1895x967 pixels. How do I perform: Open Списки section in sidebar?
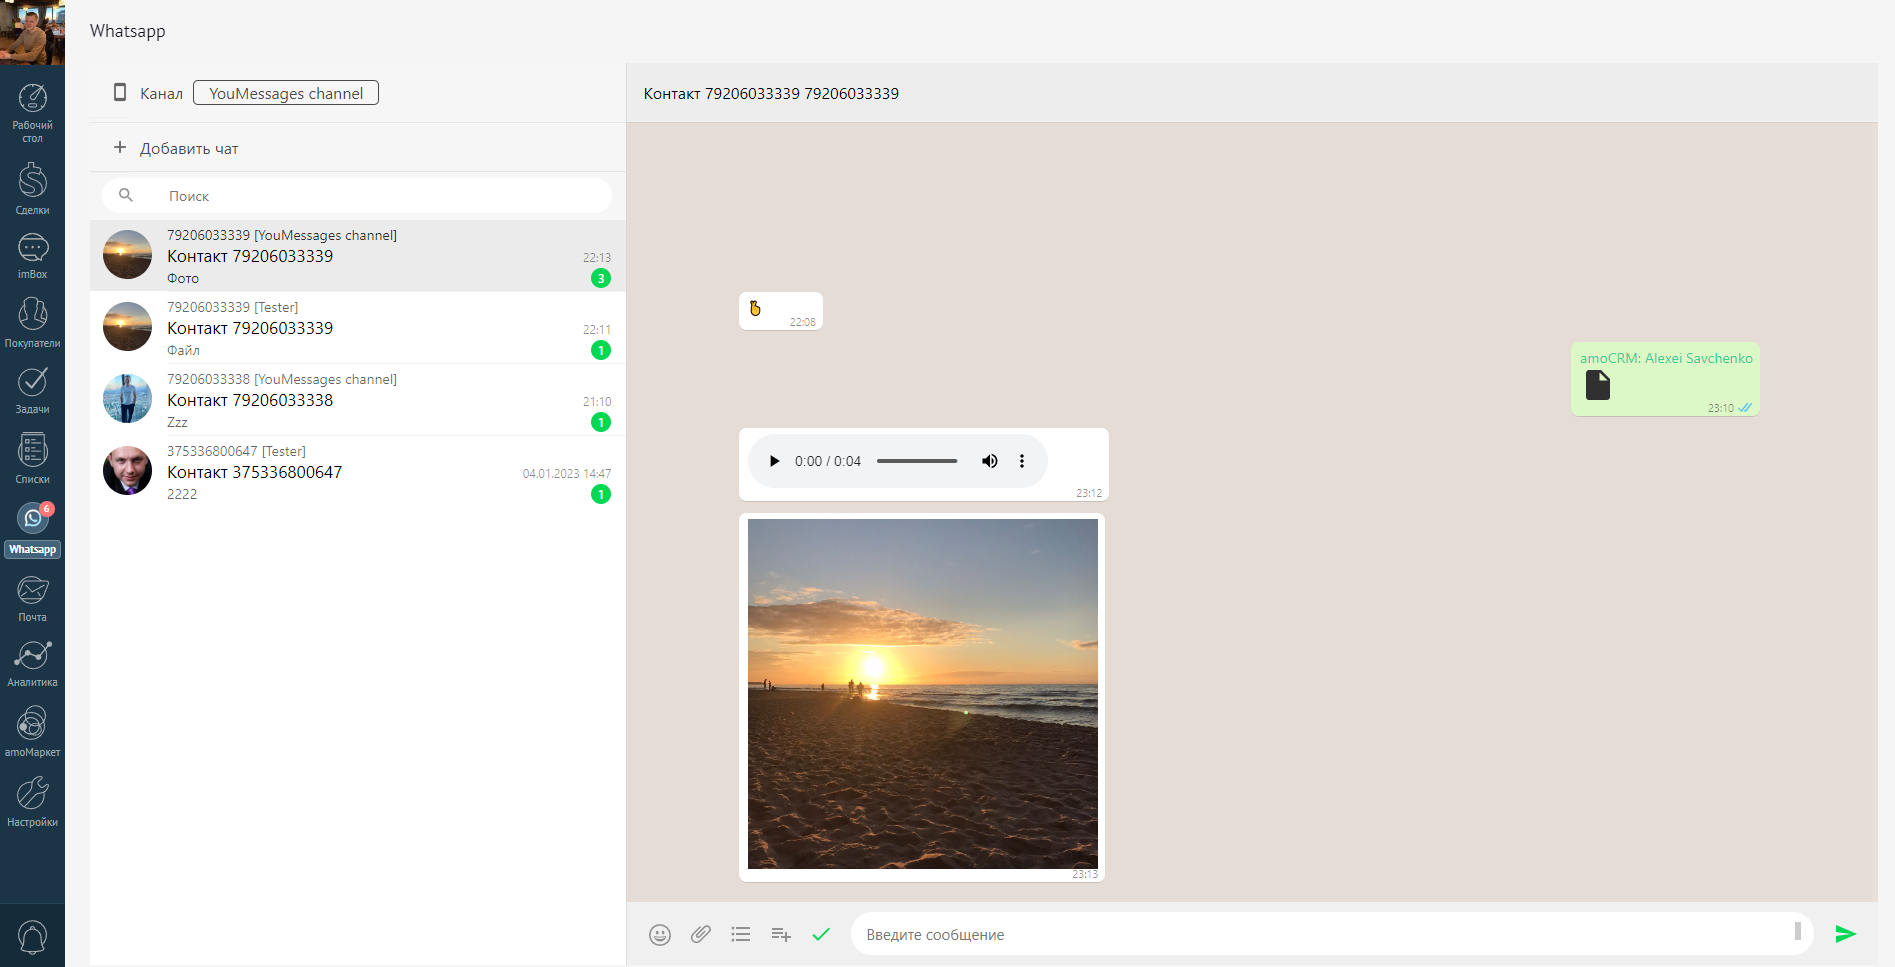(x=32, y=458)
